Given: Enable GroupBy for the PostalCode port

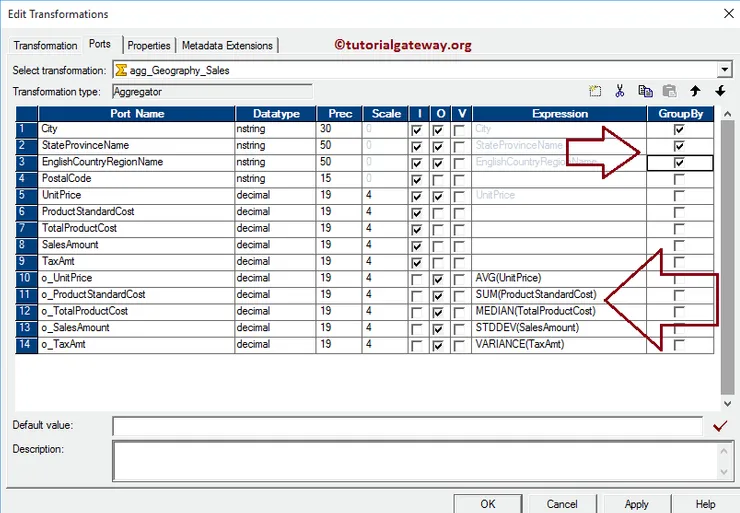Looking at the screenshot, I should [x=679, y=179].
